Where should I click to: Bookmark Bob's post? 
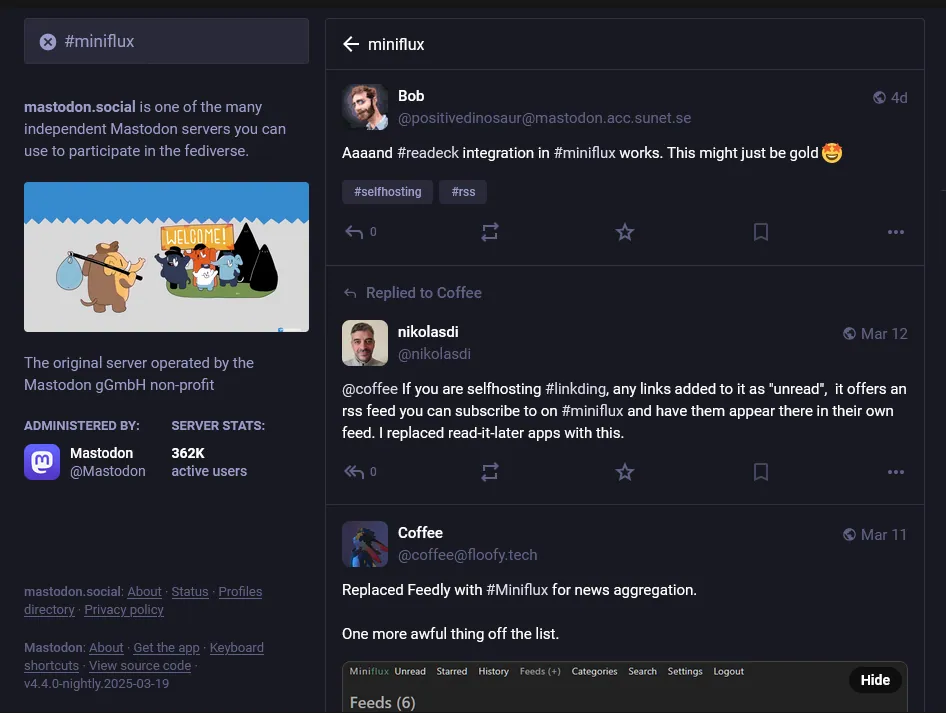tap(761, 232)
